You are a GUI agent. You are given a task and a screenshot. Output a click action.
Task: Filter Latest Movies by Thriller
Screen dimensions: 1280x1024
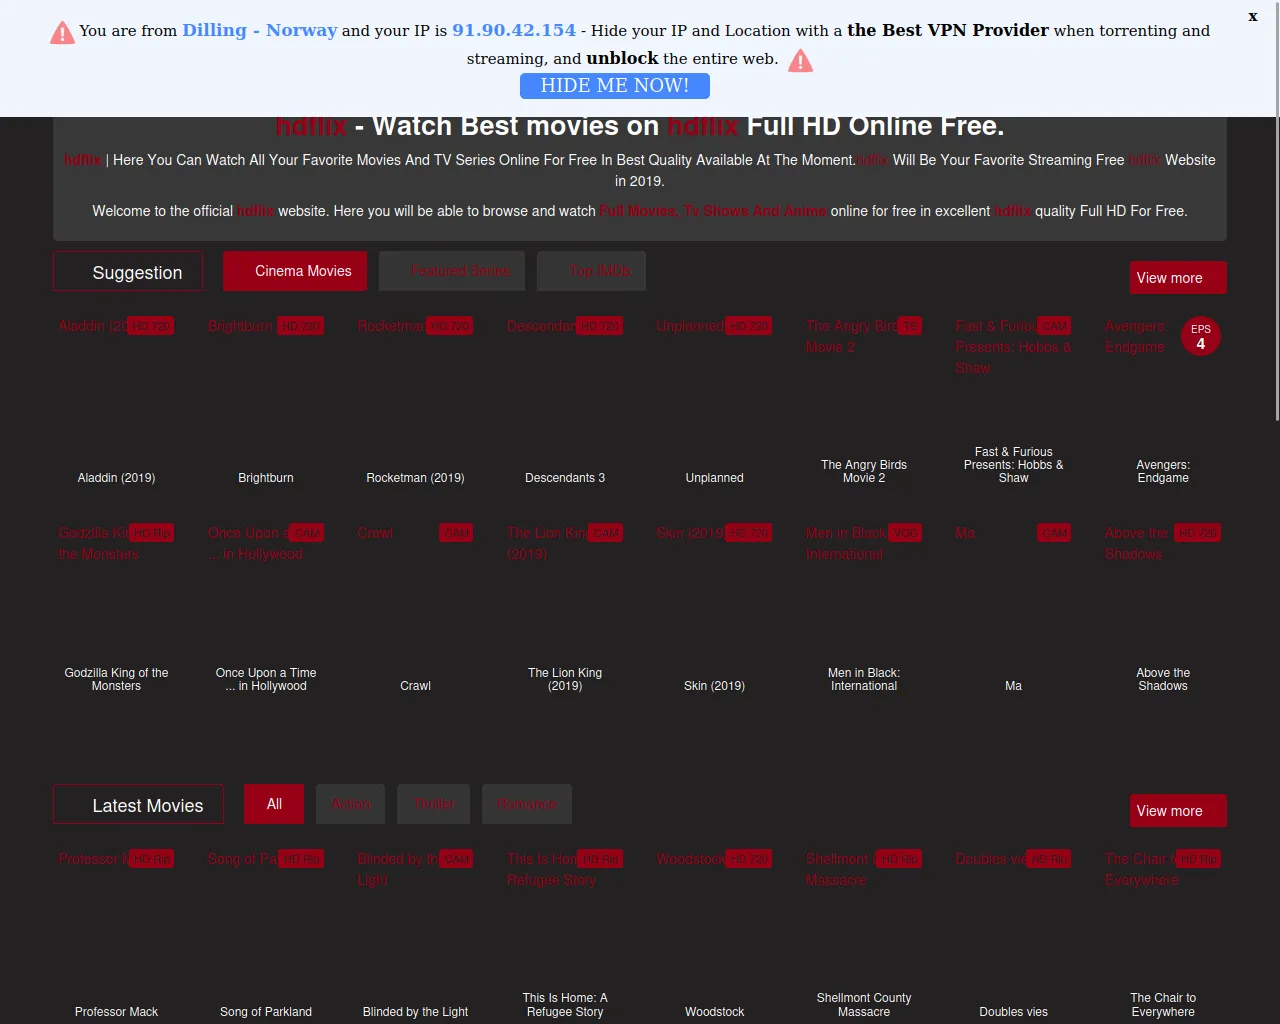434,804
